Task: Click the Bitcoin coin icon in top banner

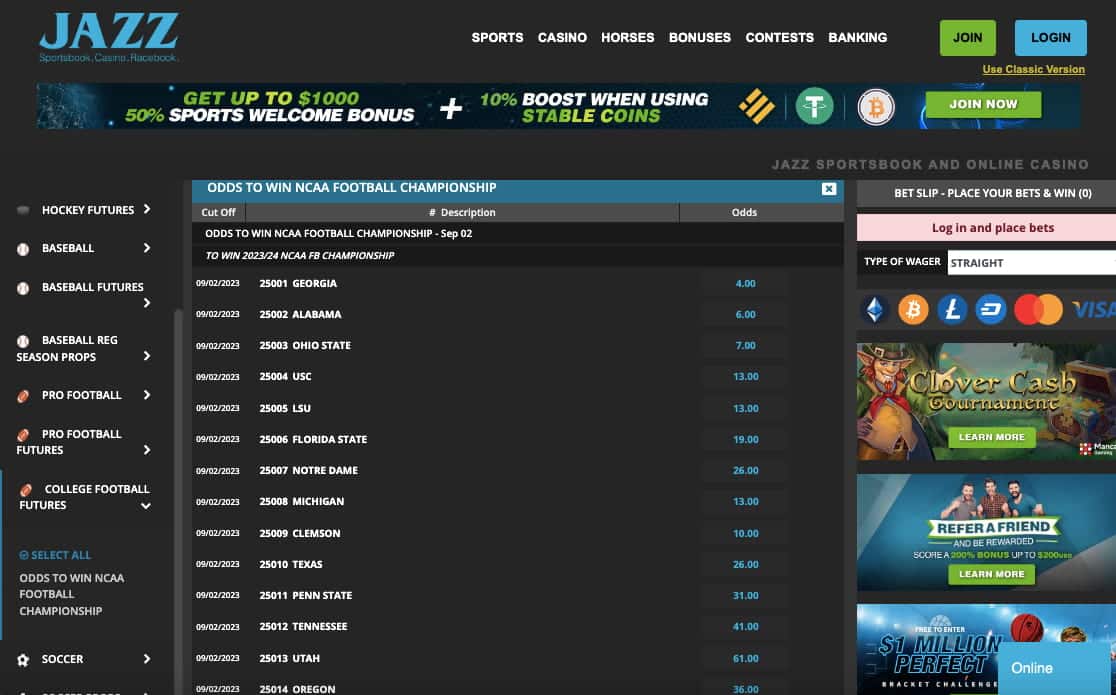Action: pyautogui.click(x=875, y=107)
